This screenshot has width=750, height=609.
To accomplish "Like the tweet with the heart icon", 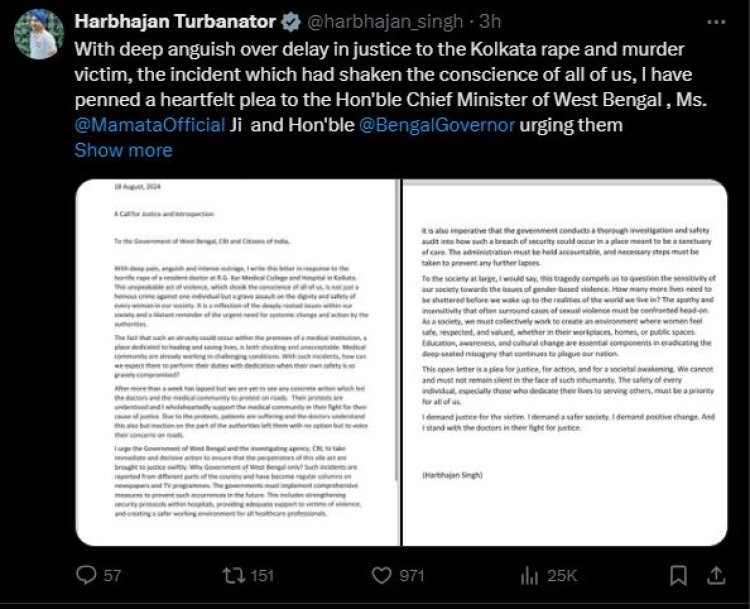I will click(381, 575).
